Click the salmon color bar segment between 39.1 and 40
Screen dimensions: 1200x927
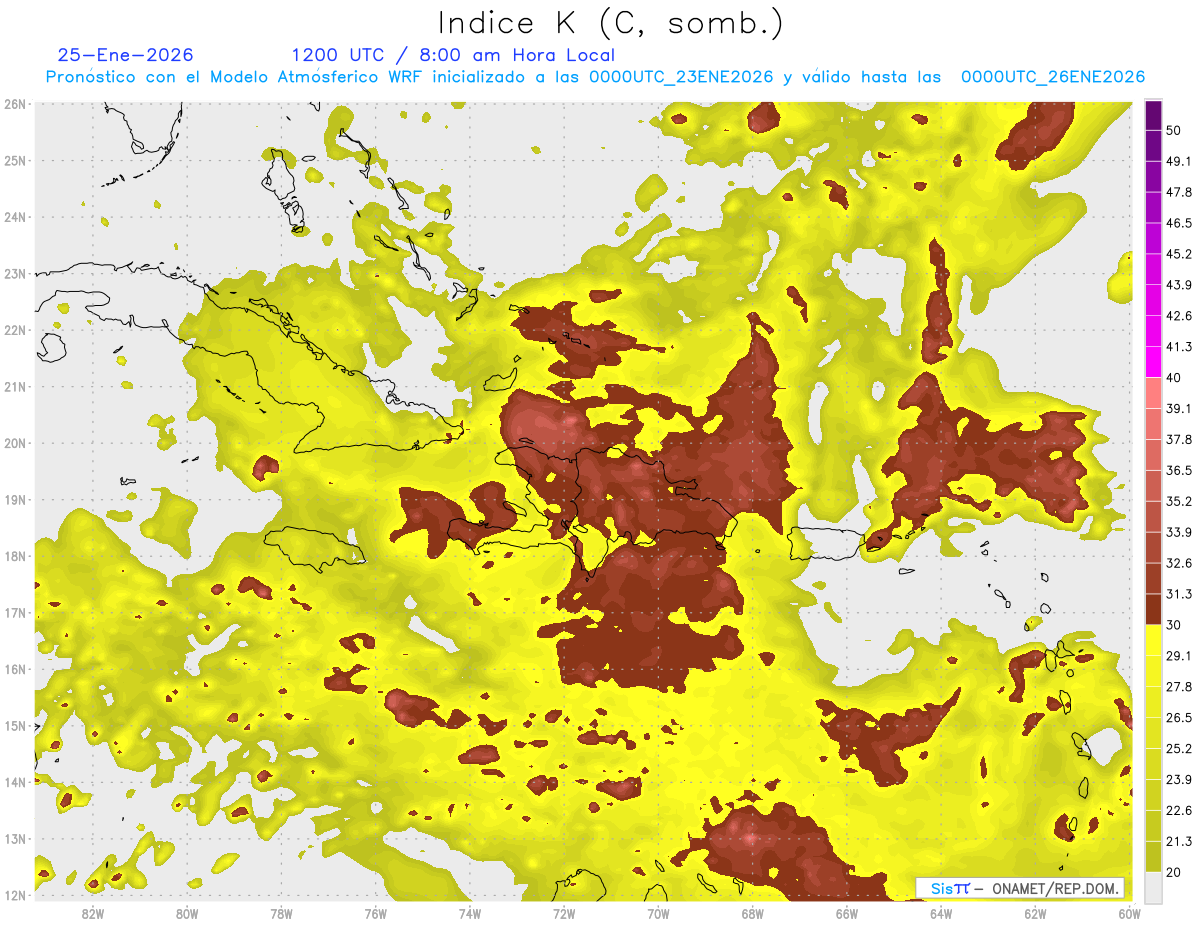pos(1153,393)
